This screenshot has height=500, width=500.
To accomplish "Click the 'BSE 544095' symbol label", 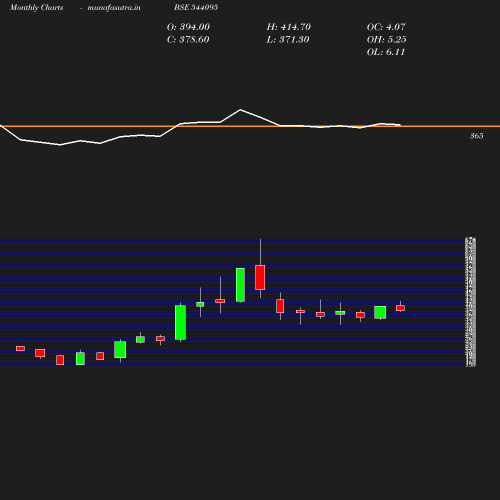I will 196,7.
